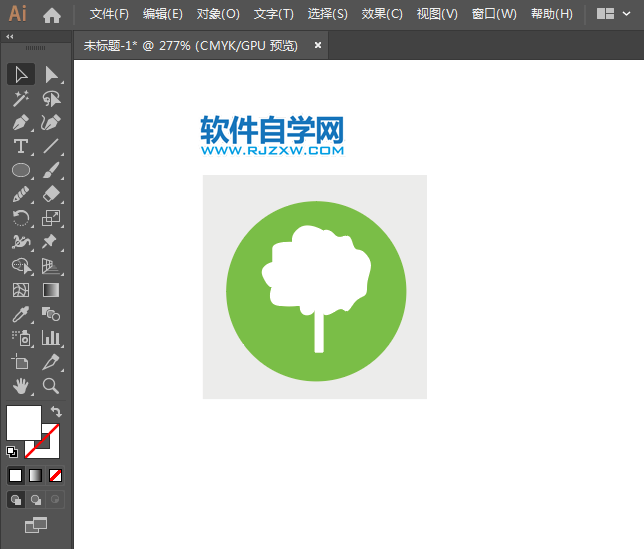Switch to Draw Behind mode
This screenshot has height=549, width=644.
36,499
